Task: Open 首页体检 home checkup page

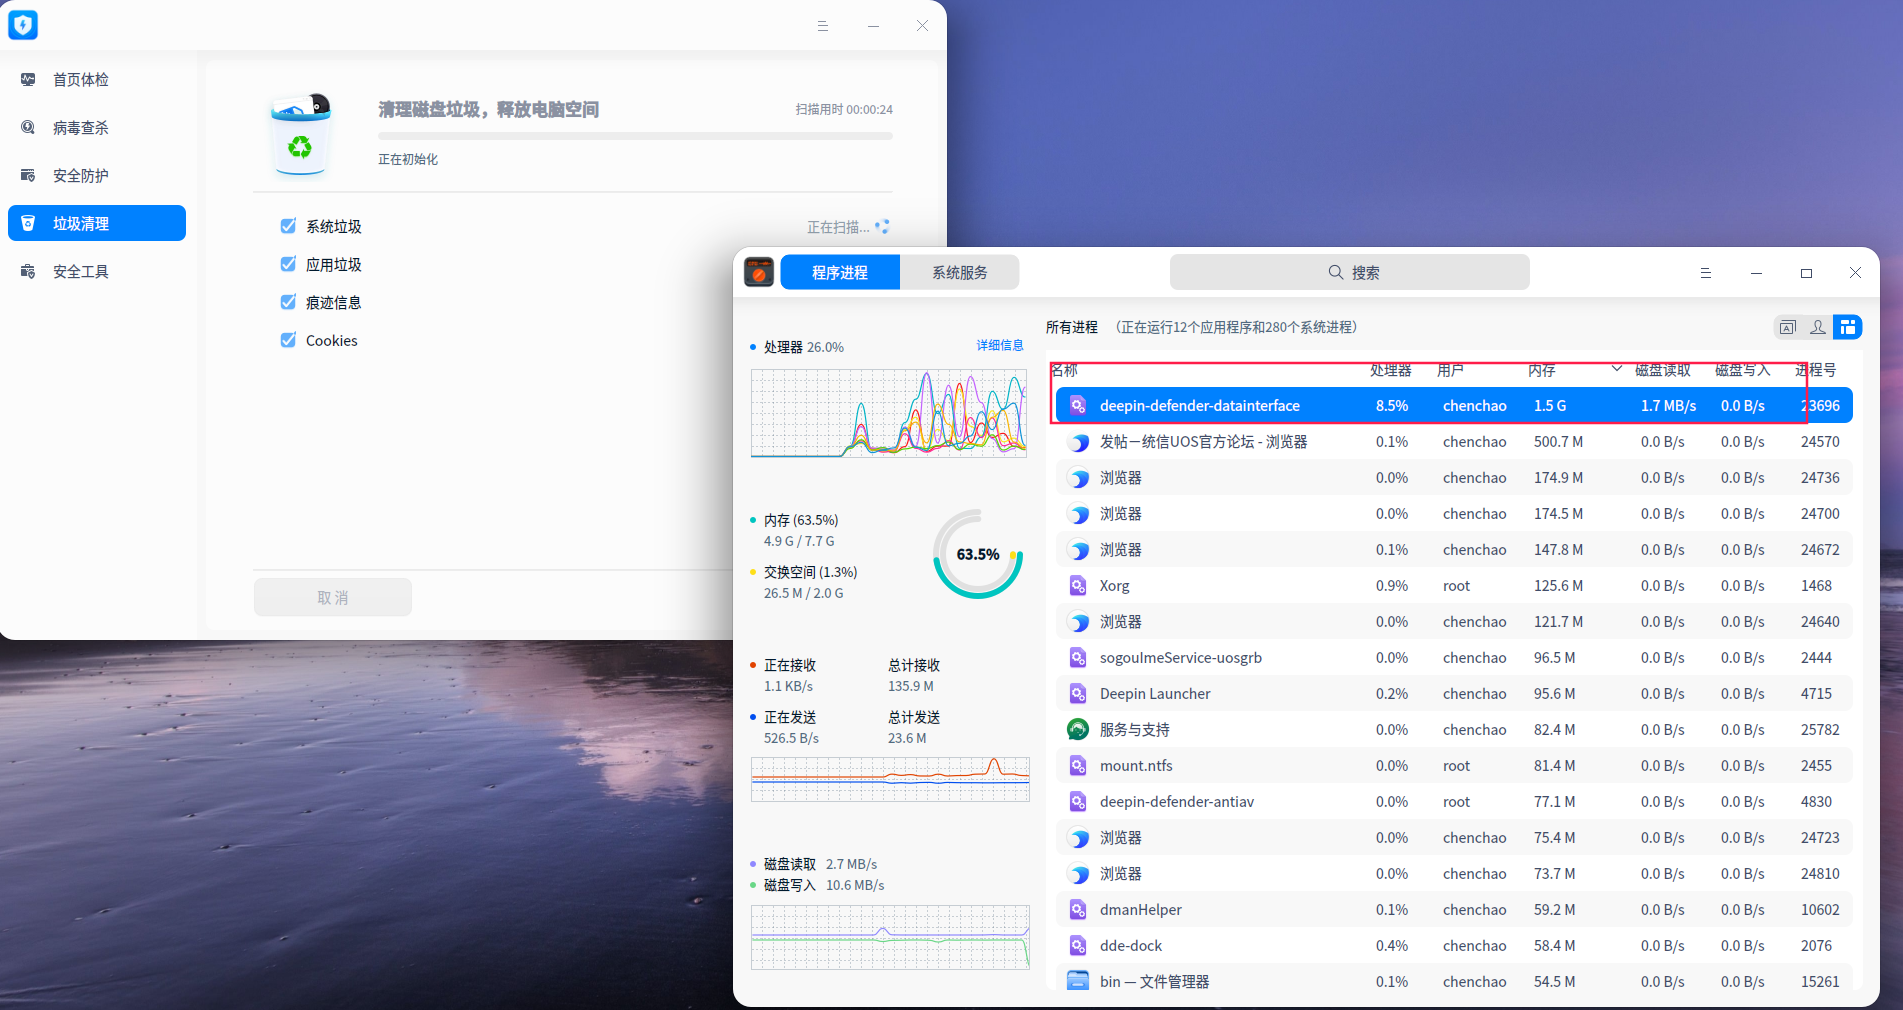Action: click(80, 80)
